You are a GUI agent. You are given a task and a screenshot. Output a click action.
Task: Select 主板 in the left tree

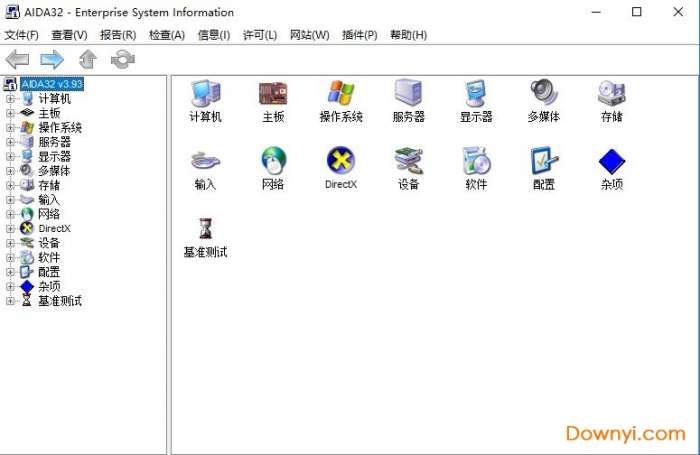49,113
